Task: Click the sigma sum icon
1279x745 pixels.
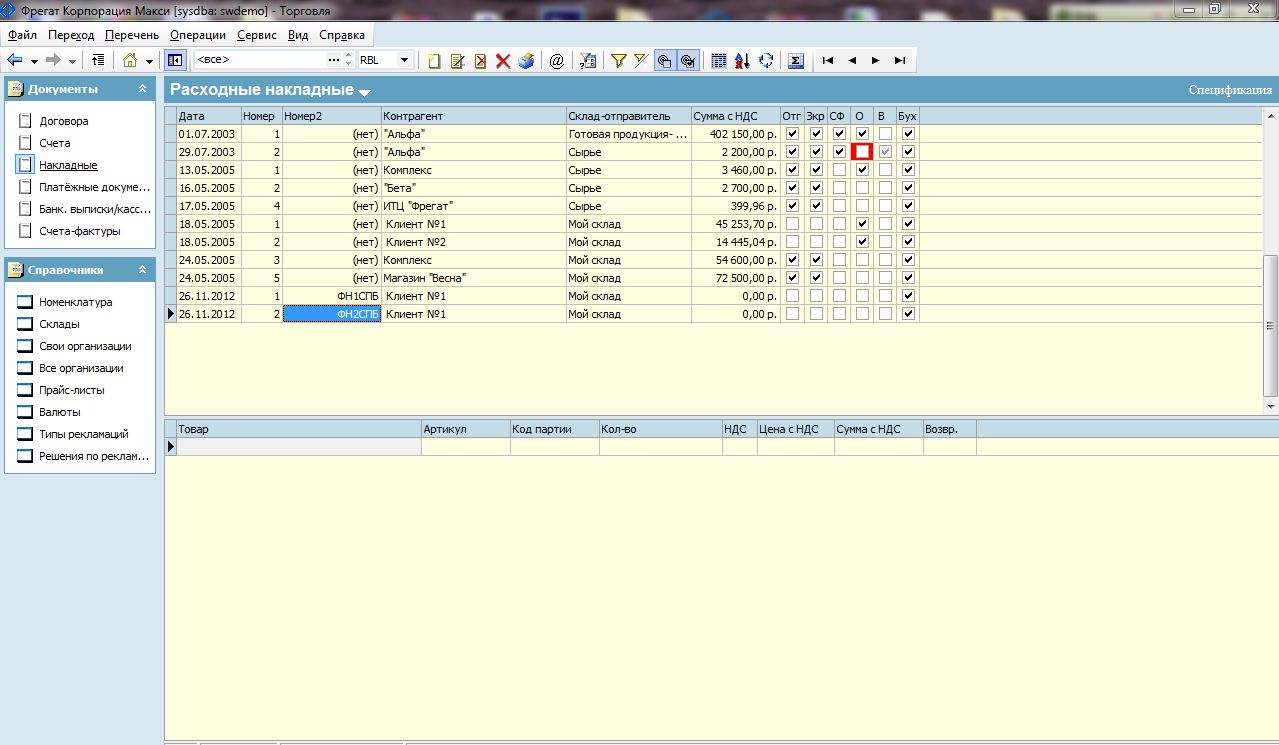Action: [796, 61]
